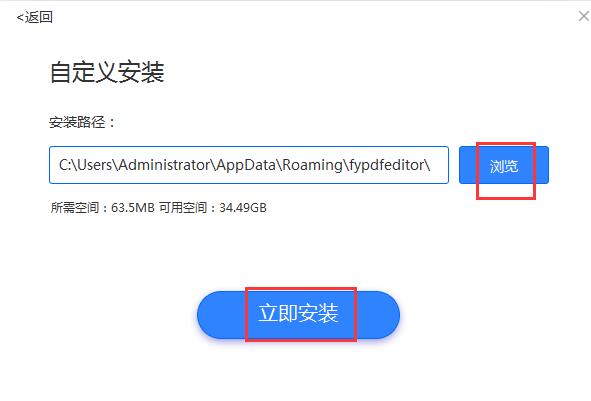Close the installer with the X icon
591x401 pixels.
tap(584, 16)
